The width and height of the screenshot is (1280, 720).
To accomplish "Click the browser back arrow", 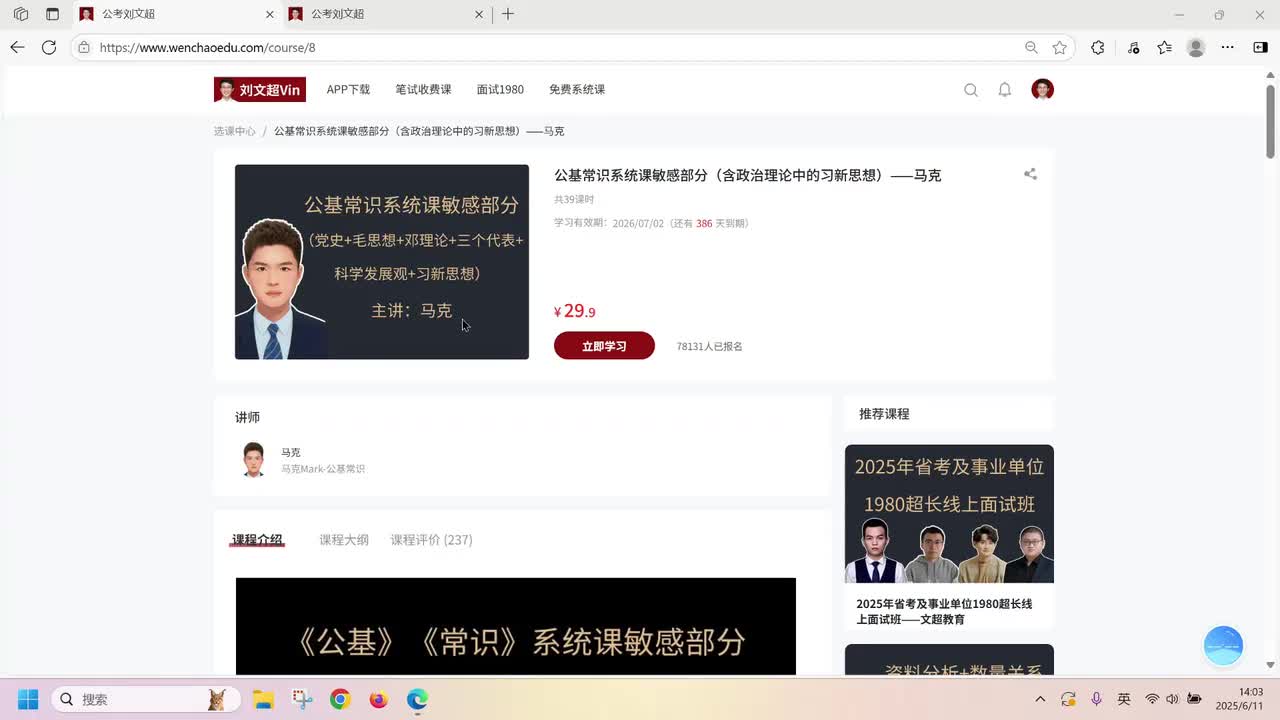I will point(17,47).
